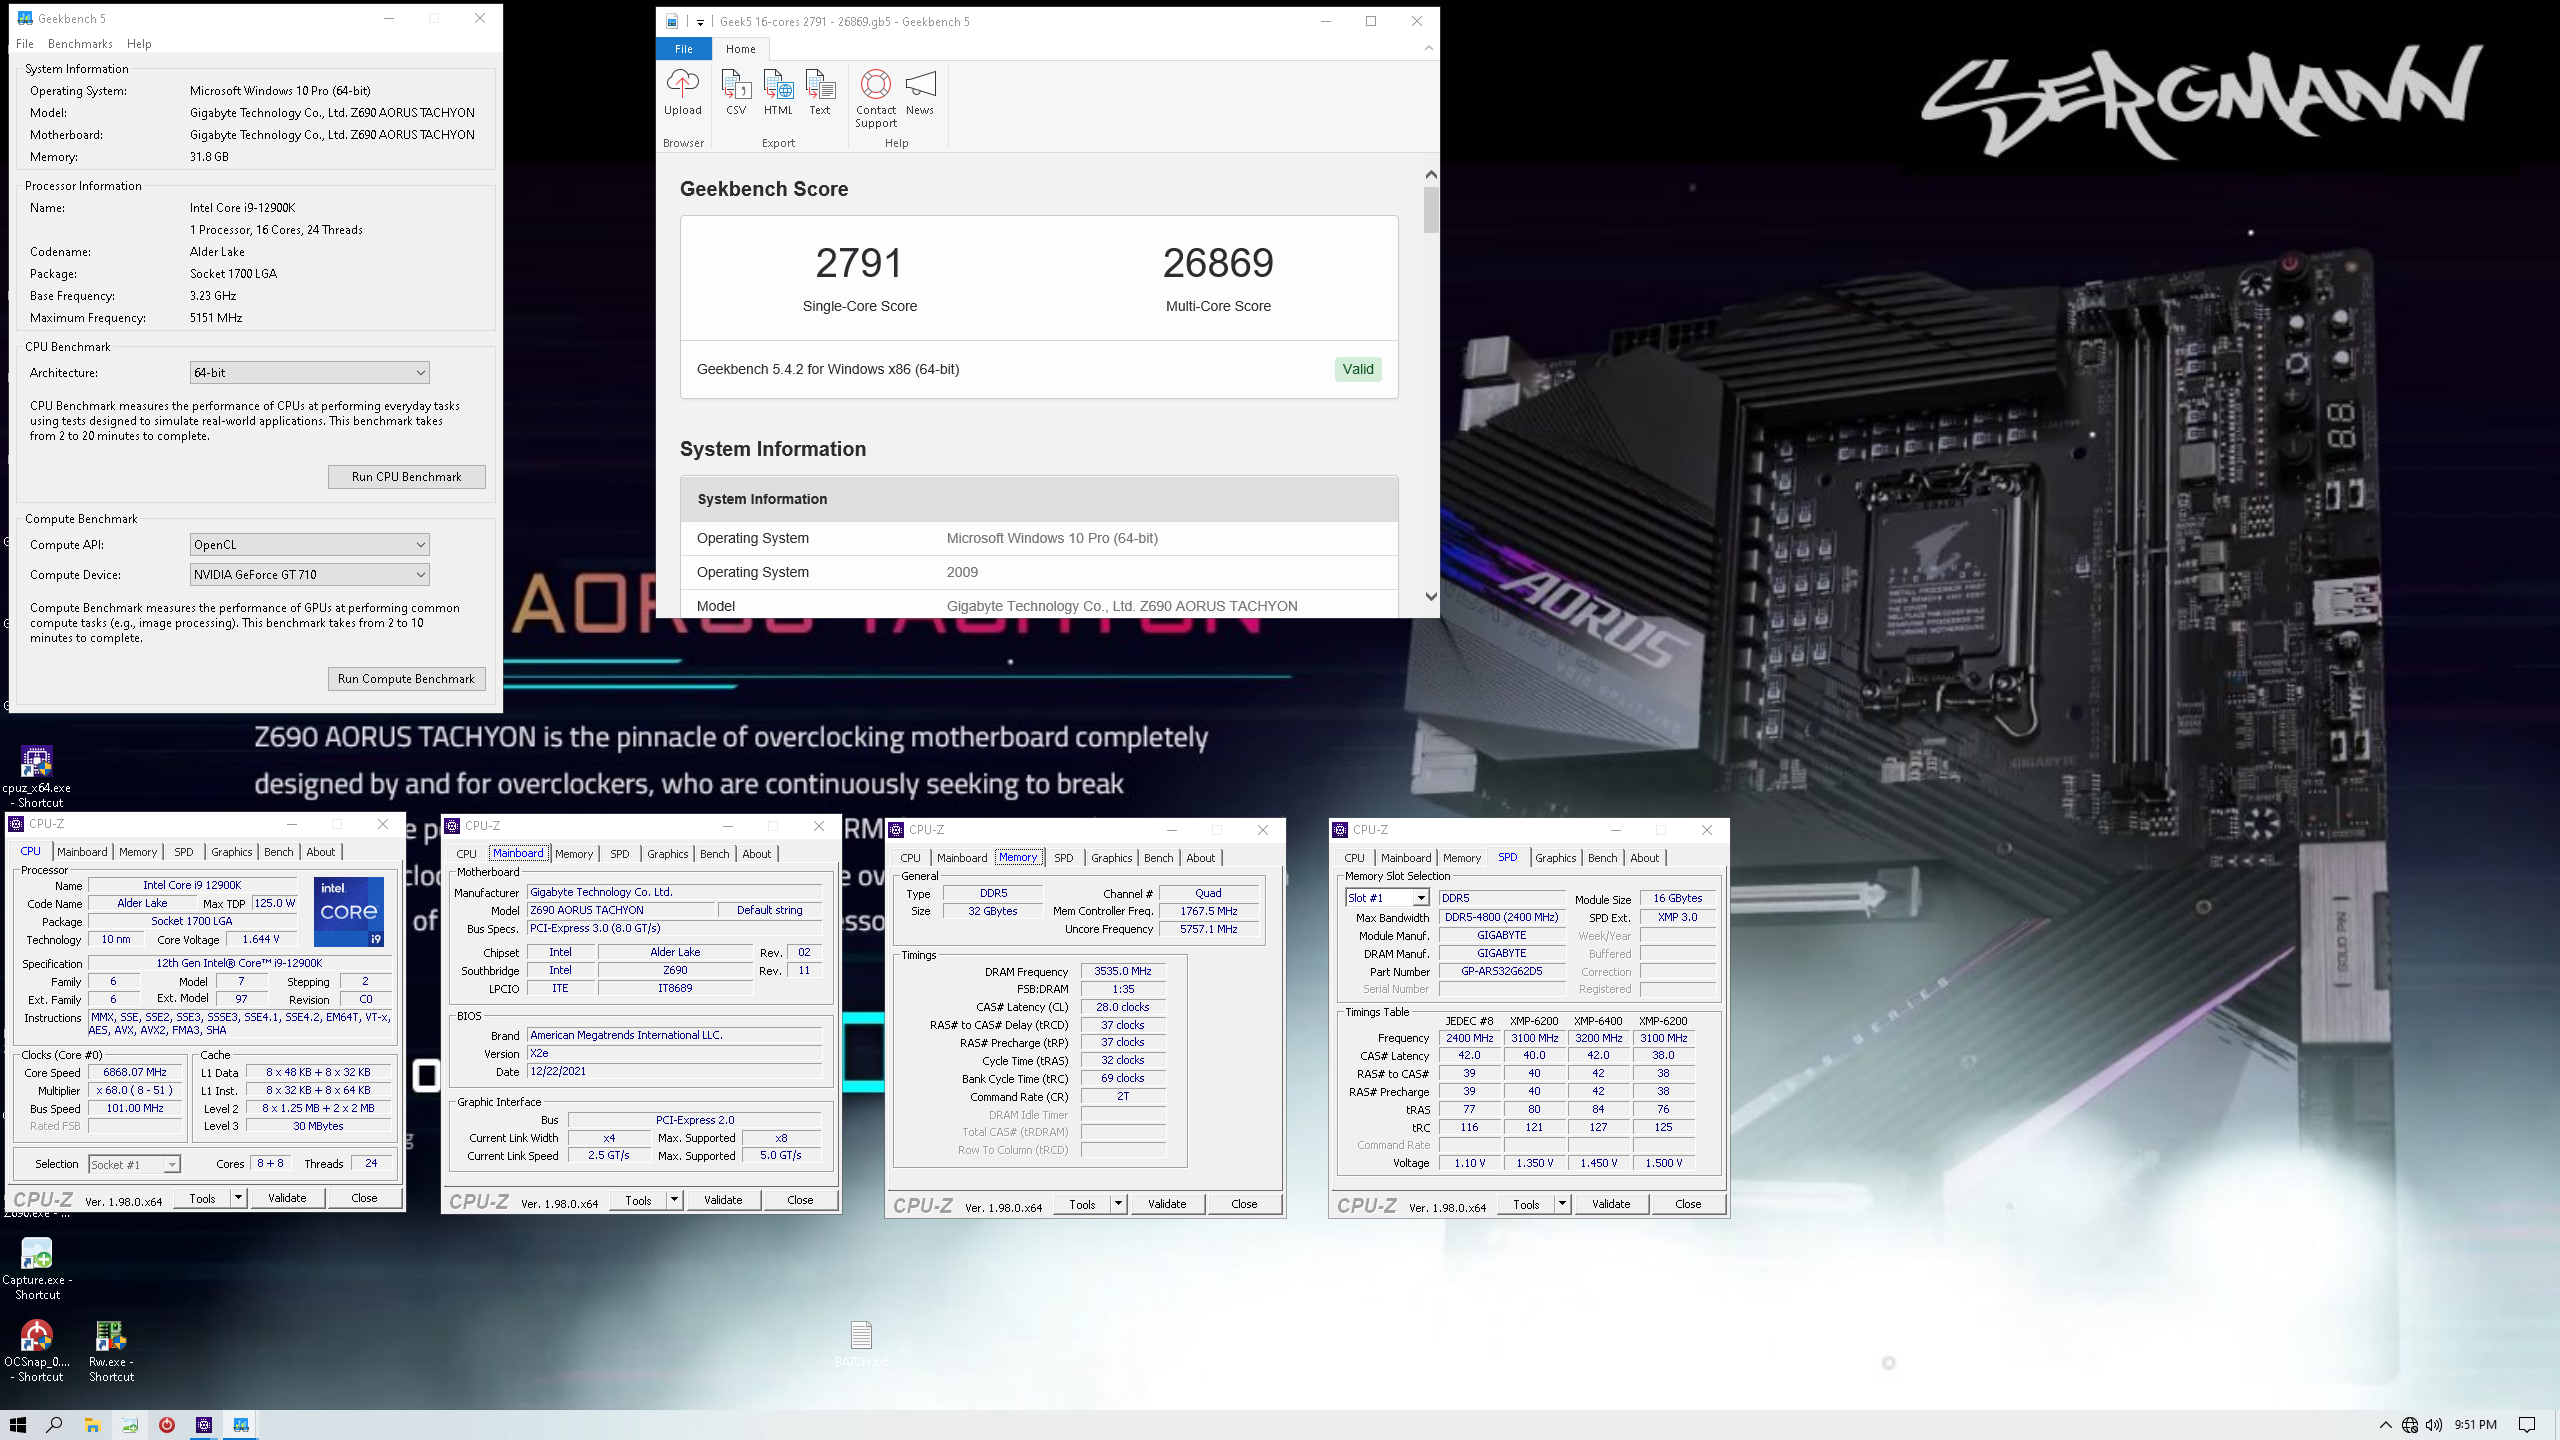
Task: Click DRAM Frequency 3535.0 MHz value
Action: [1122, 971]
